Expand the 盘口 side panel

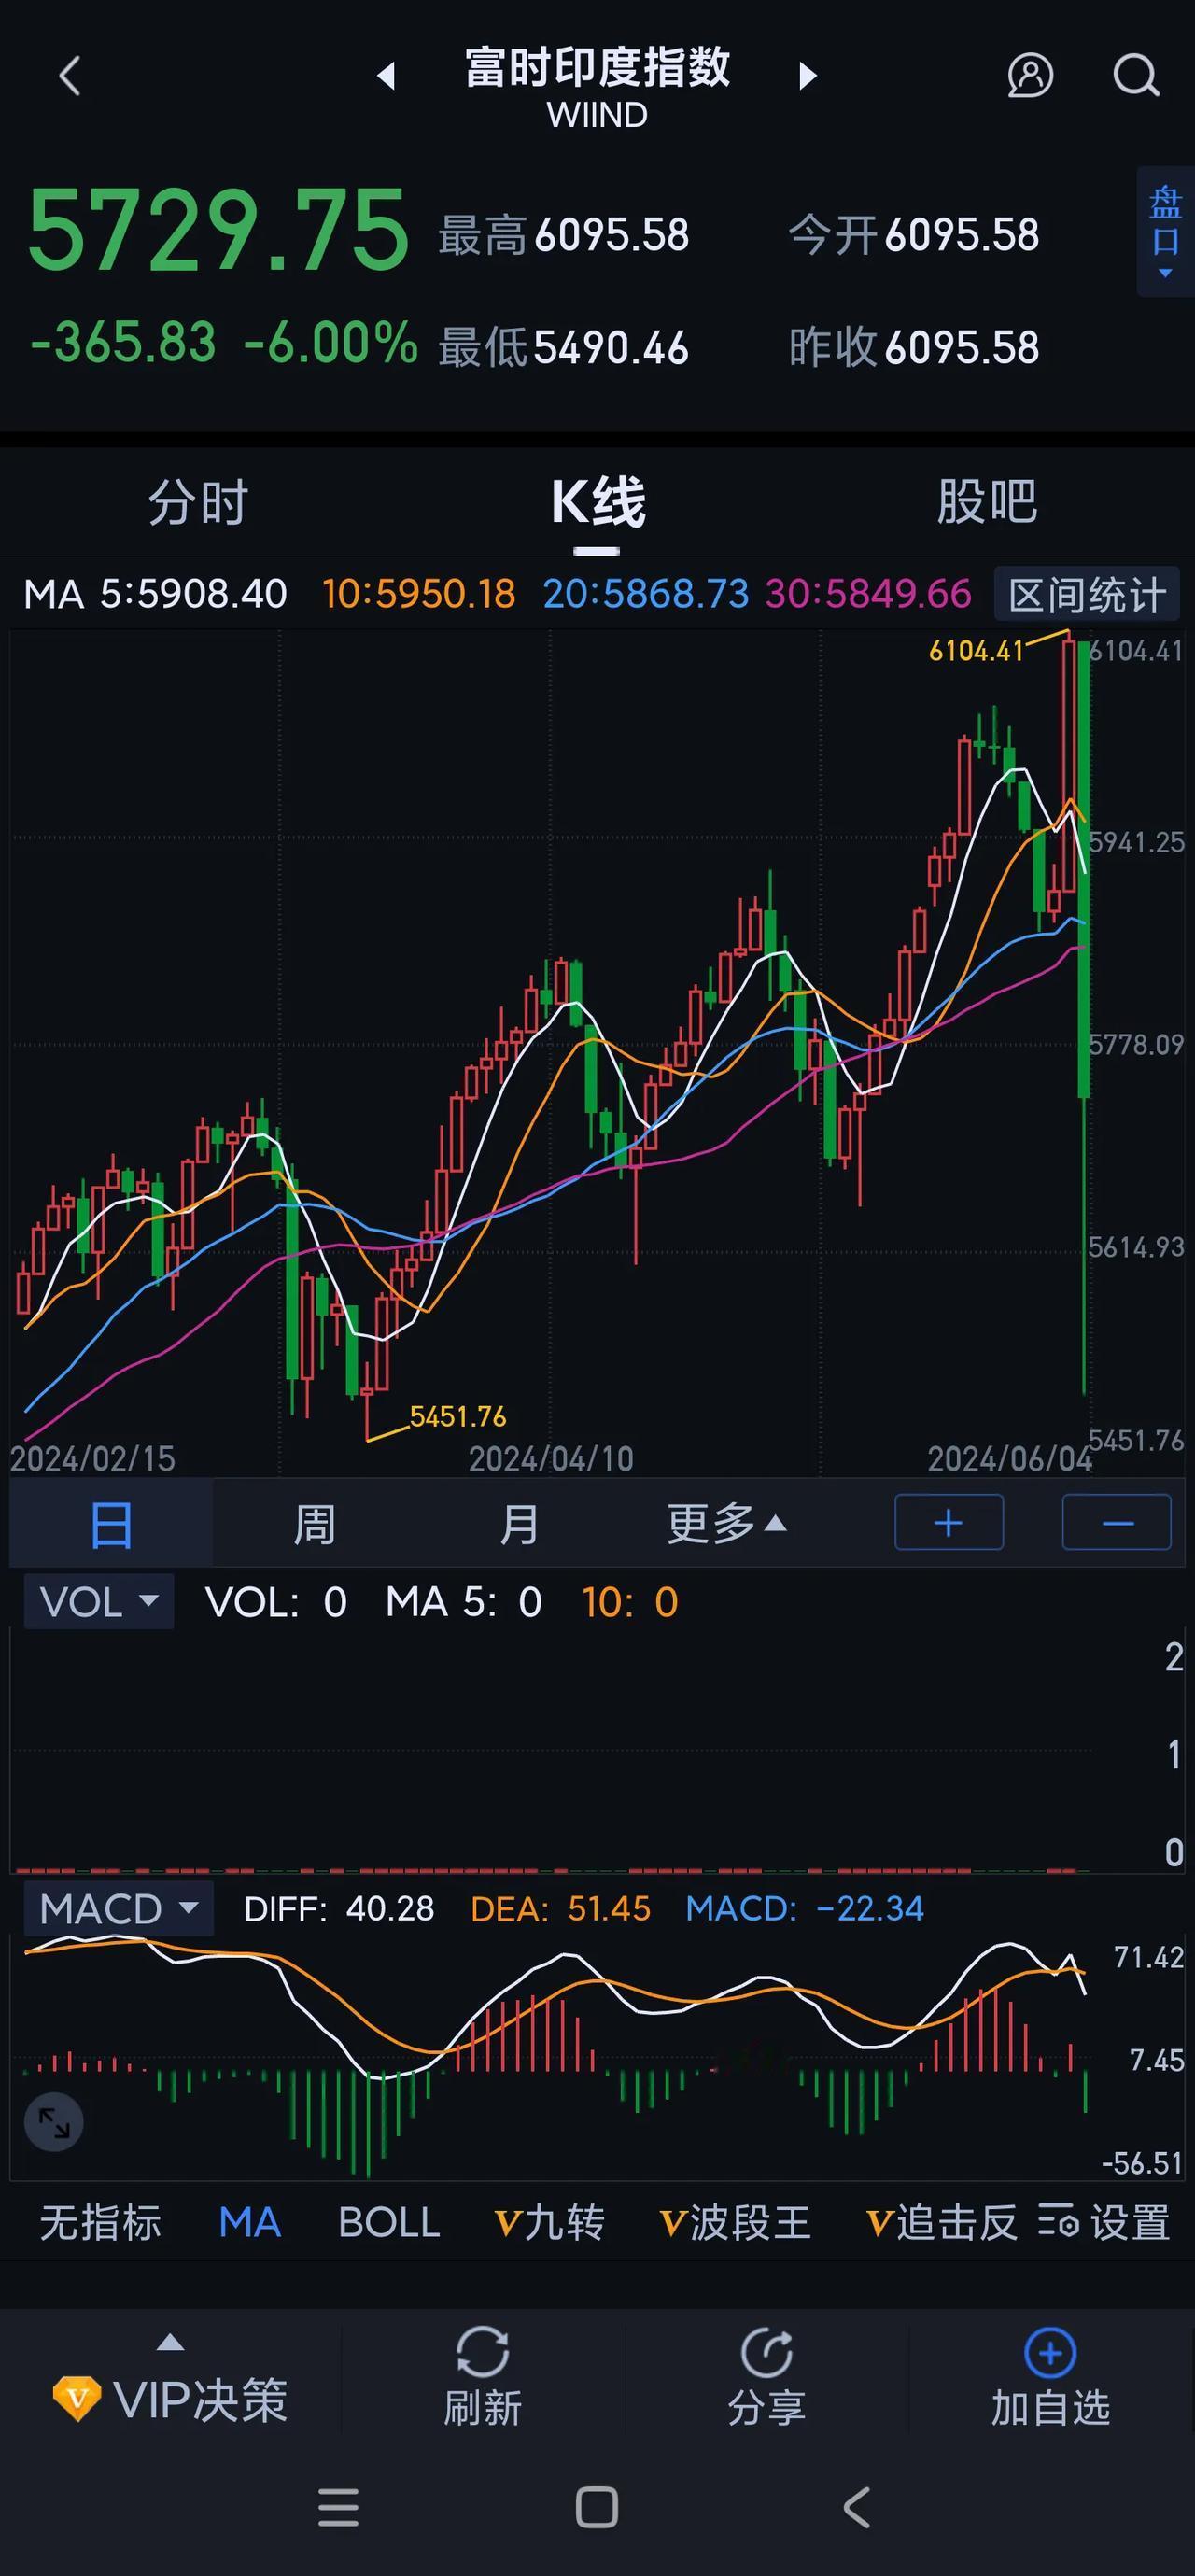tap(1165, 231)
